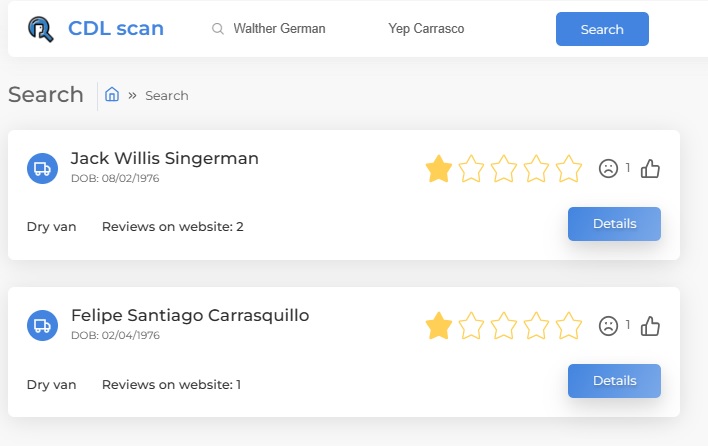Open the Jack Willis Singerman name heading

tap(165, 158)
